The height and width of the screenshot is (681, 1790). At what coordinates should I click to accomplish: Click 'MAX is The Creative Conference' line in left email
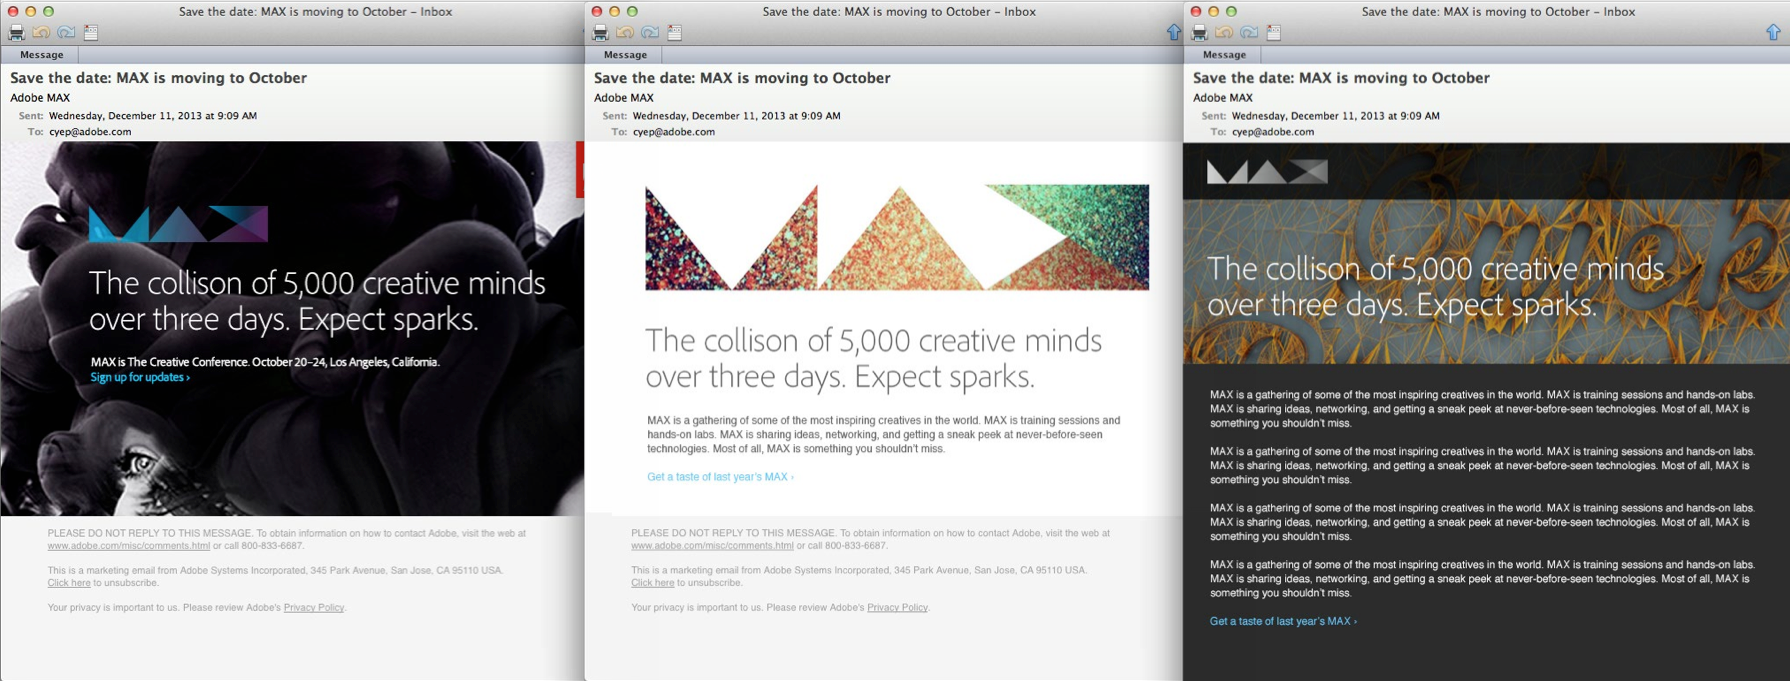pos(265,362)
